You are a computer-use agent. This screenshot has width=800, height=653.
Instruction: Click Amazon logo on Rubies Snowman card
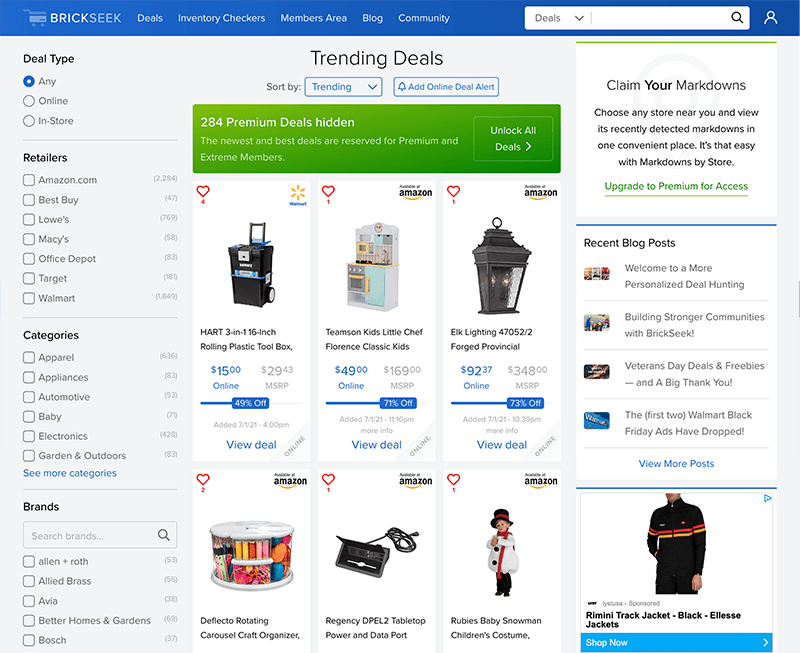coord(541,481)
